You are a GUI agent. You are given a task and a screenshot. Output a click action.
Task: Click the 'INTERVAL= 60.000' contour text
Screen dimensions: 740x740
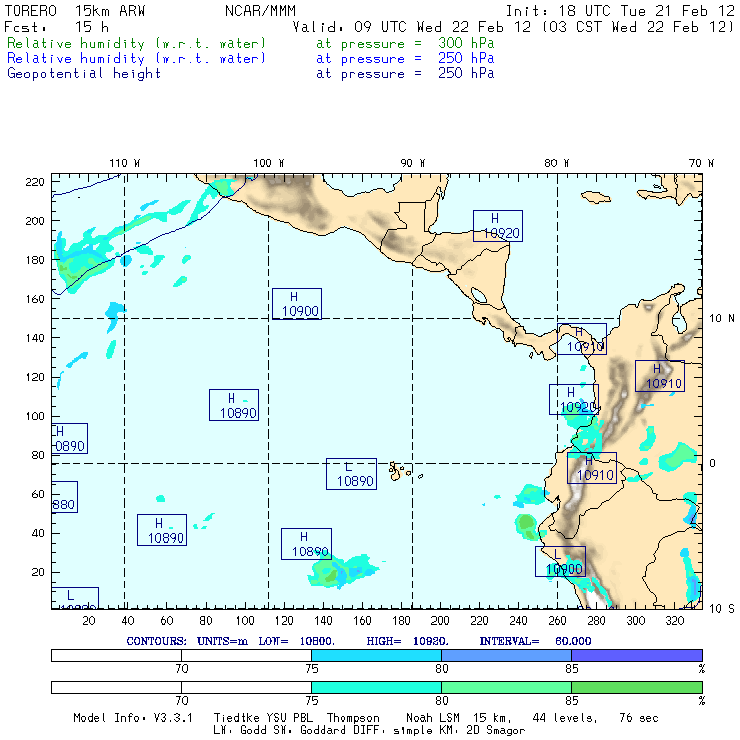coord(535,641)
